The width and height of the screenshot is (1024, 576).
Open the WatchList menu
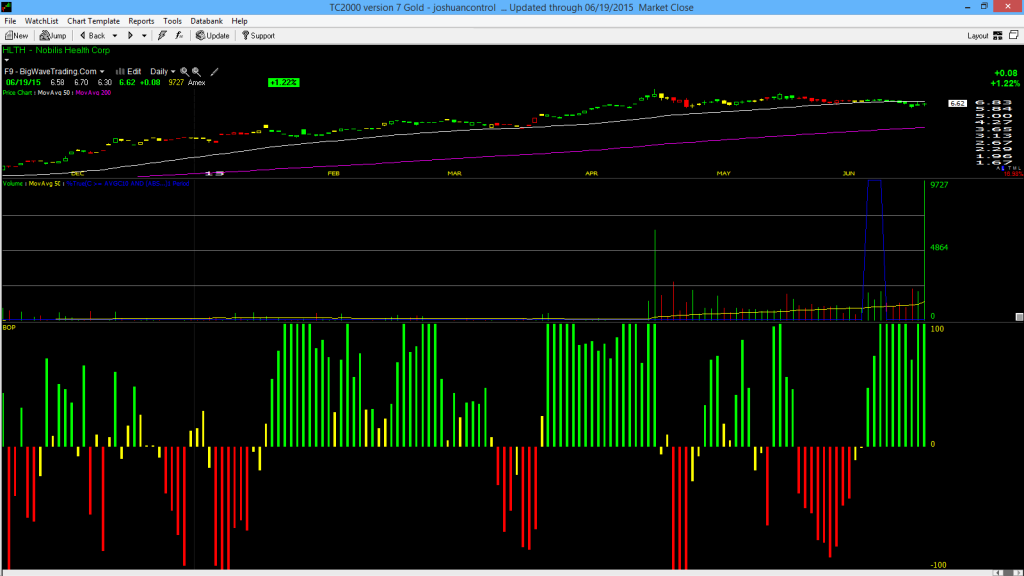[x=41, y=21]
